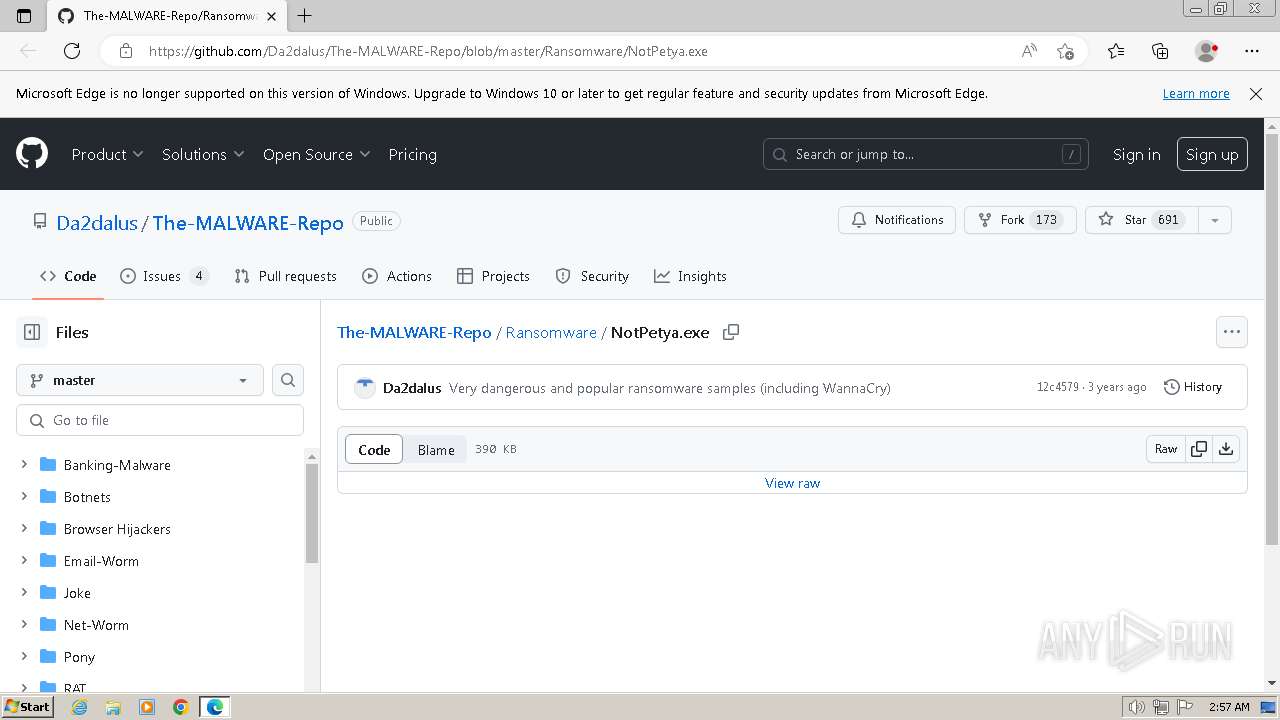
Task: Expand the Browser Hijackers folder
Action: pos(24,528)
